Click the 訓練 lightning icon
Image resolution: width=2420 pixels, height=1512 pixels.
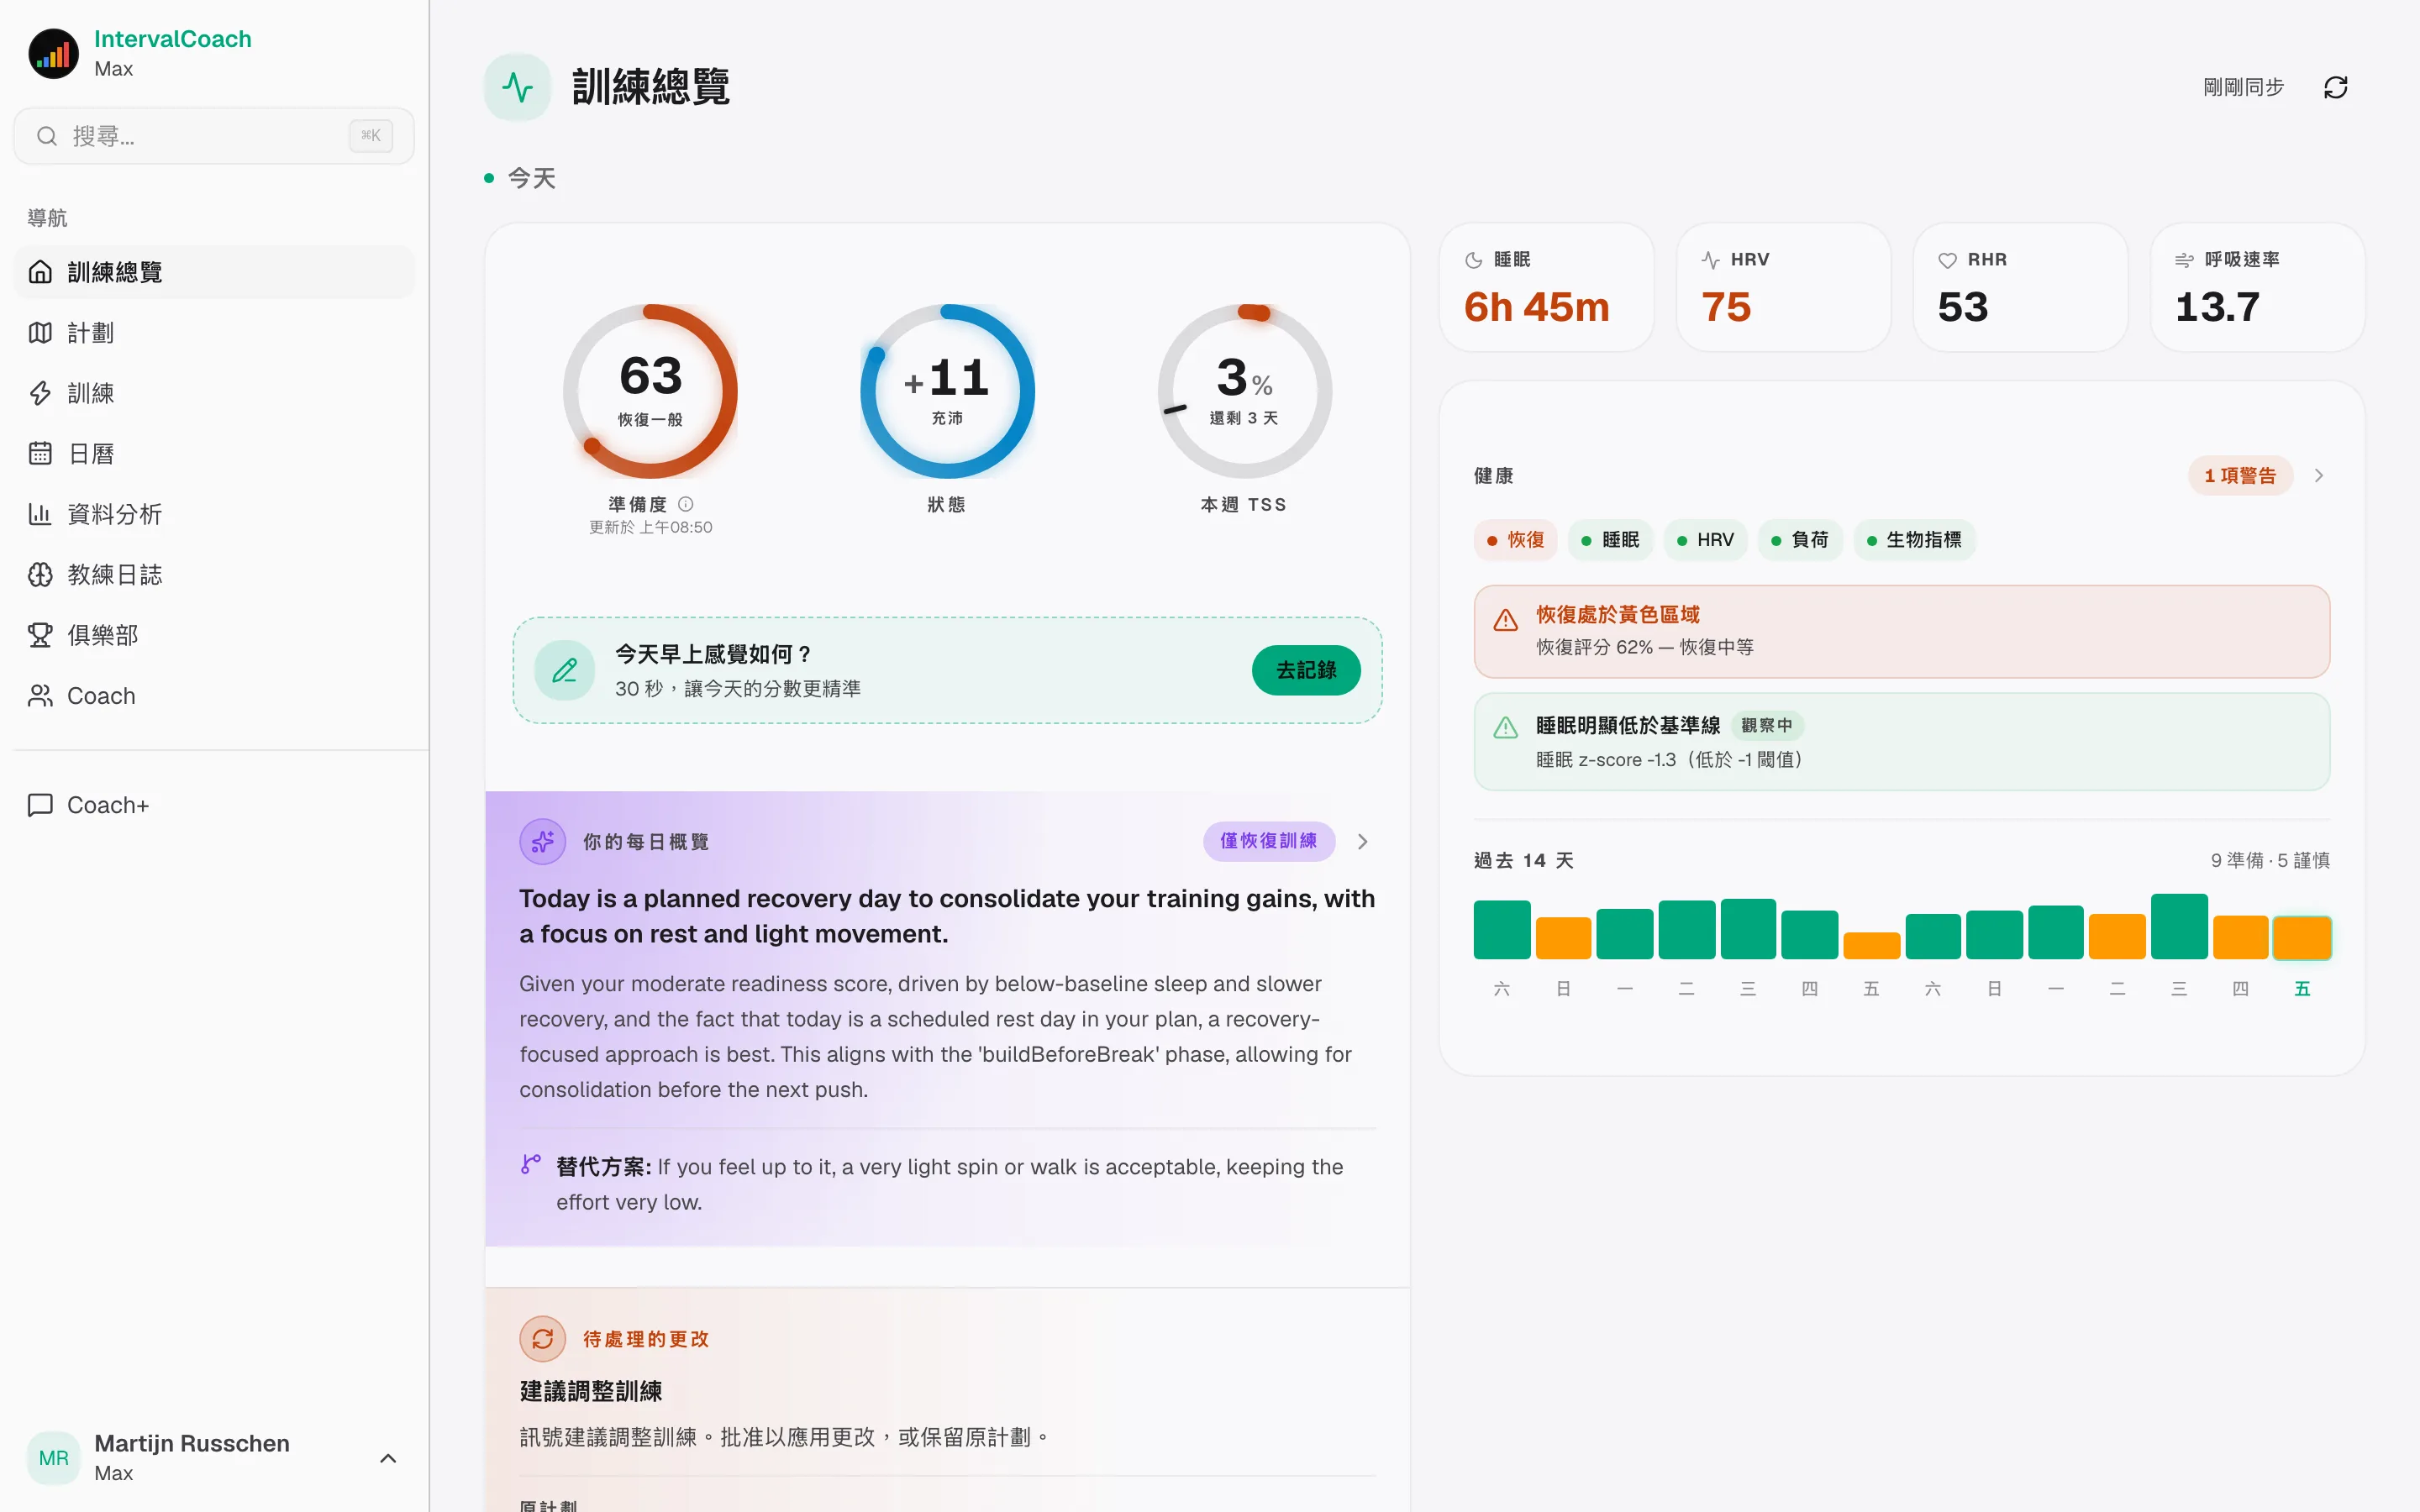40,393
